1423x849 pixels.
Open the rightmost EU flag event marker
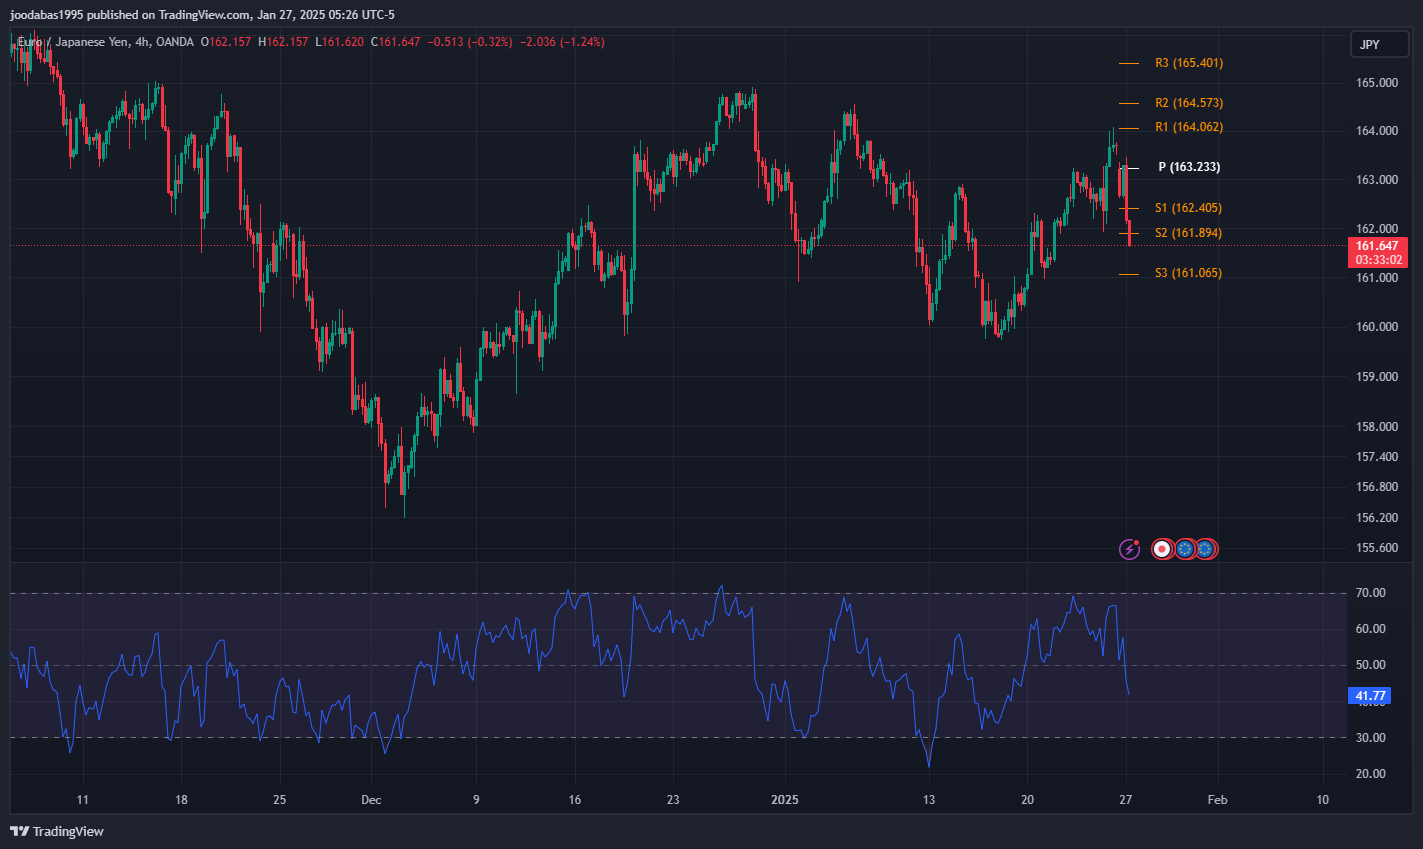[1206, 548]
